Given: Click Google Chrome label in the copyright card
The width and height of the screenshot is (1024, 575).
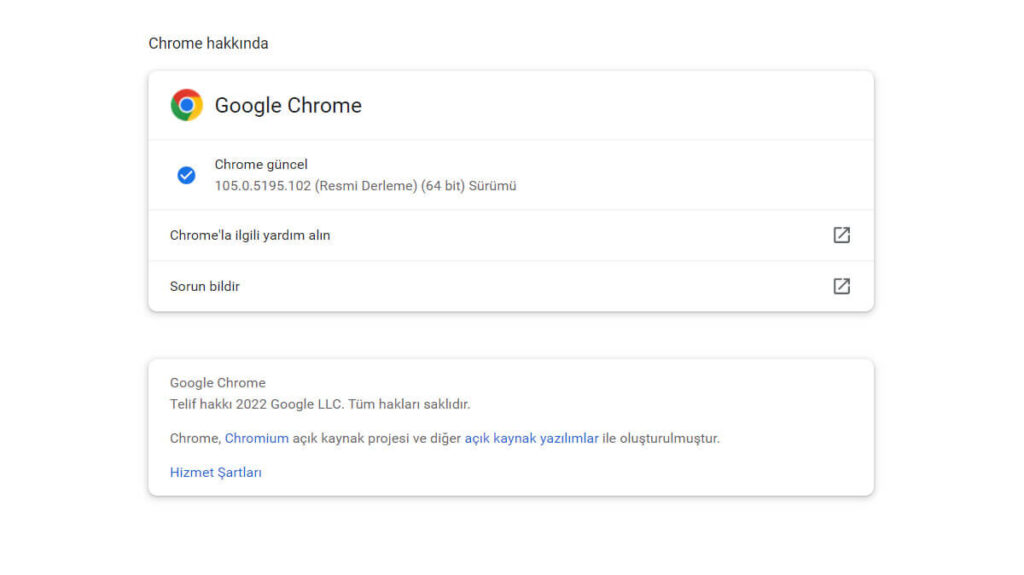Looking at the screenshot, I should pos(217,383).
